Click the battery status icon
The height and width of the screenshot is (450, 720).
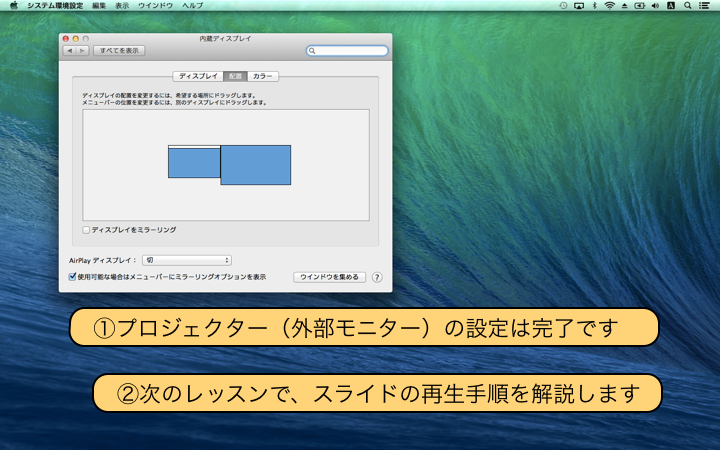[x=640, y=6]
